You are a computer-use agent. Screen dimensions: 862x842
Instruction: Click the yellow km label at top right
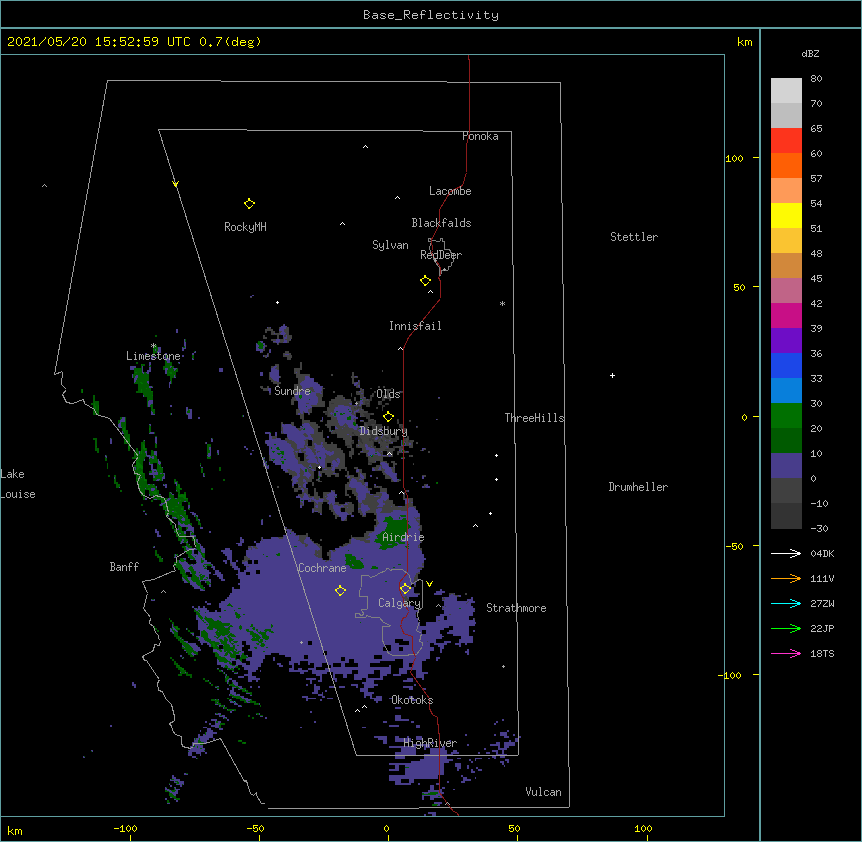(745, 42)
